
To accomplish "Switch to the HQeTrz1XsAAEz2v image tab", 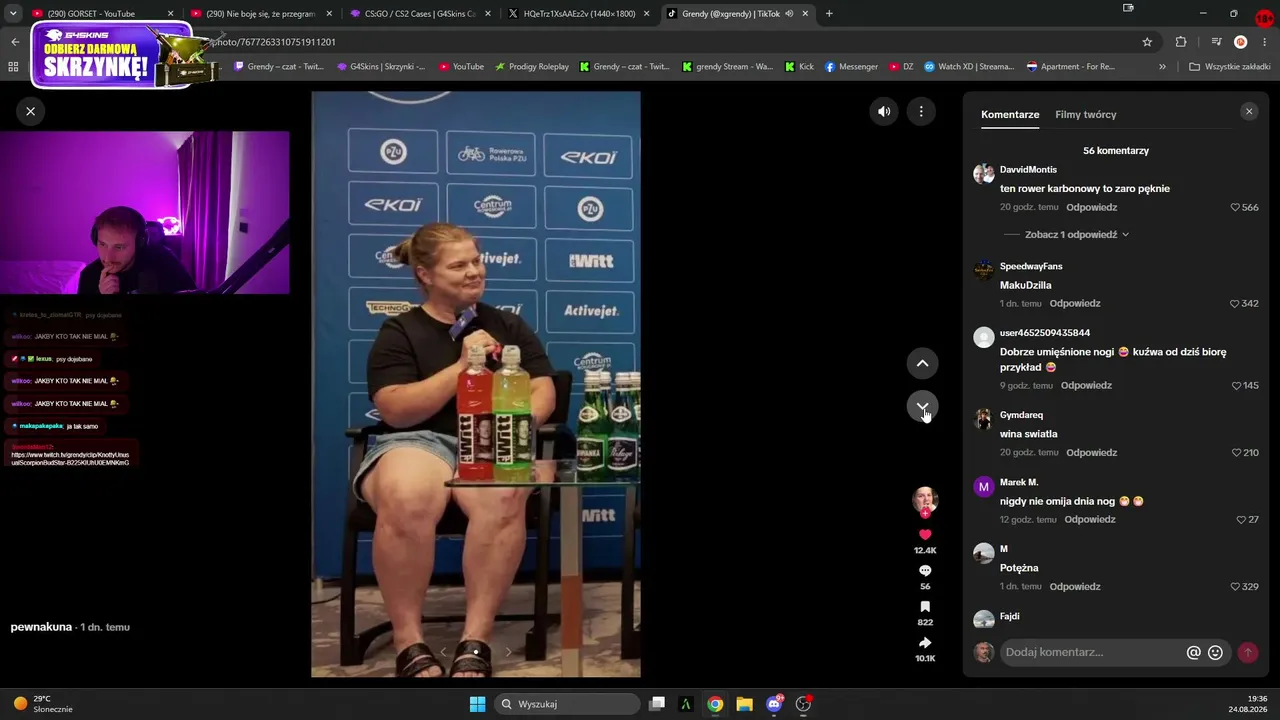I will click(580, 14).
